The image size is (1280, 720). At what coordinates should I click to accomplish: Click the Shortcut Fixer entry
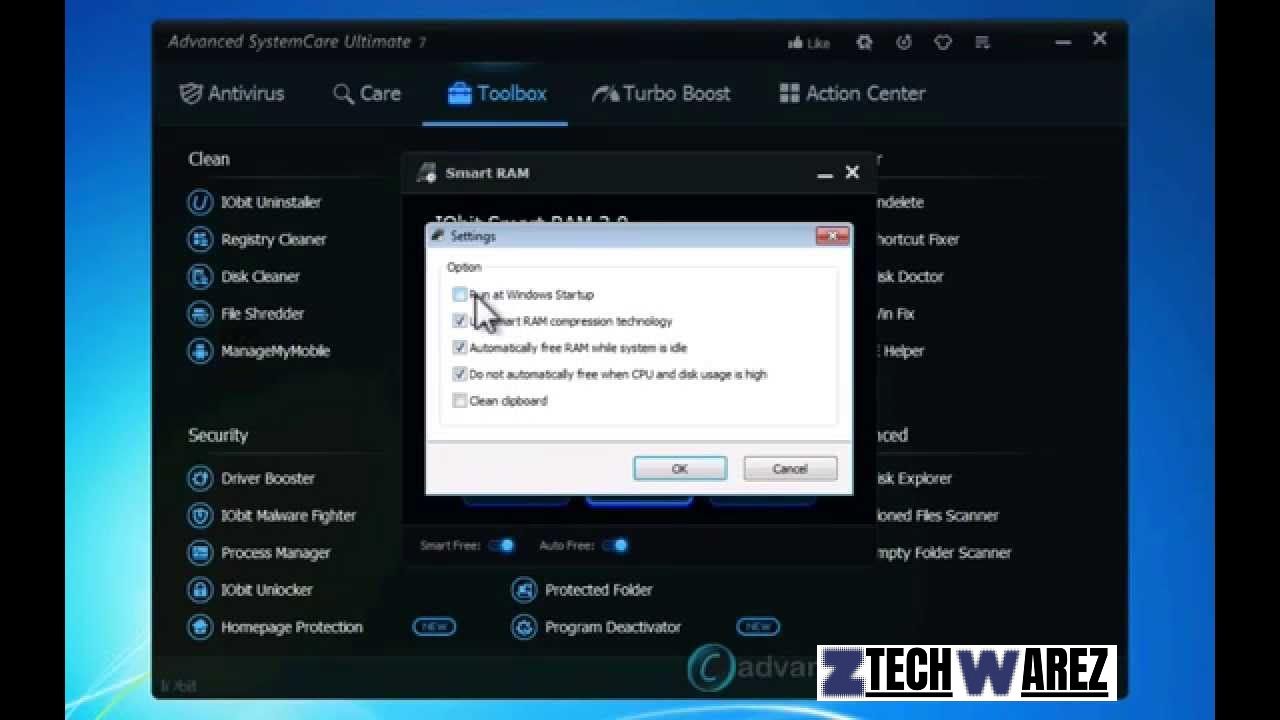[x=917, y=239]
